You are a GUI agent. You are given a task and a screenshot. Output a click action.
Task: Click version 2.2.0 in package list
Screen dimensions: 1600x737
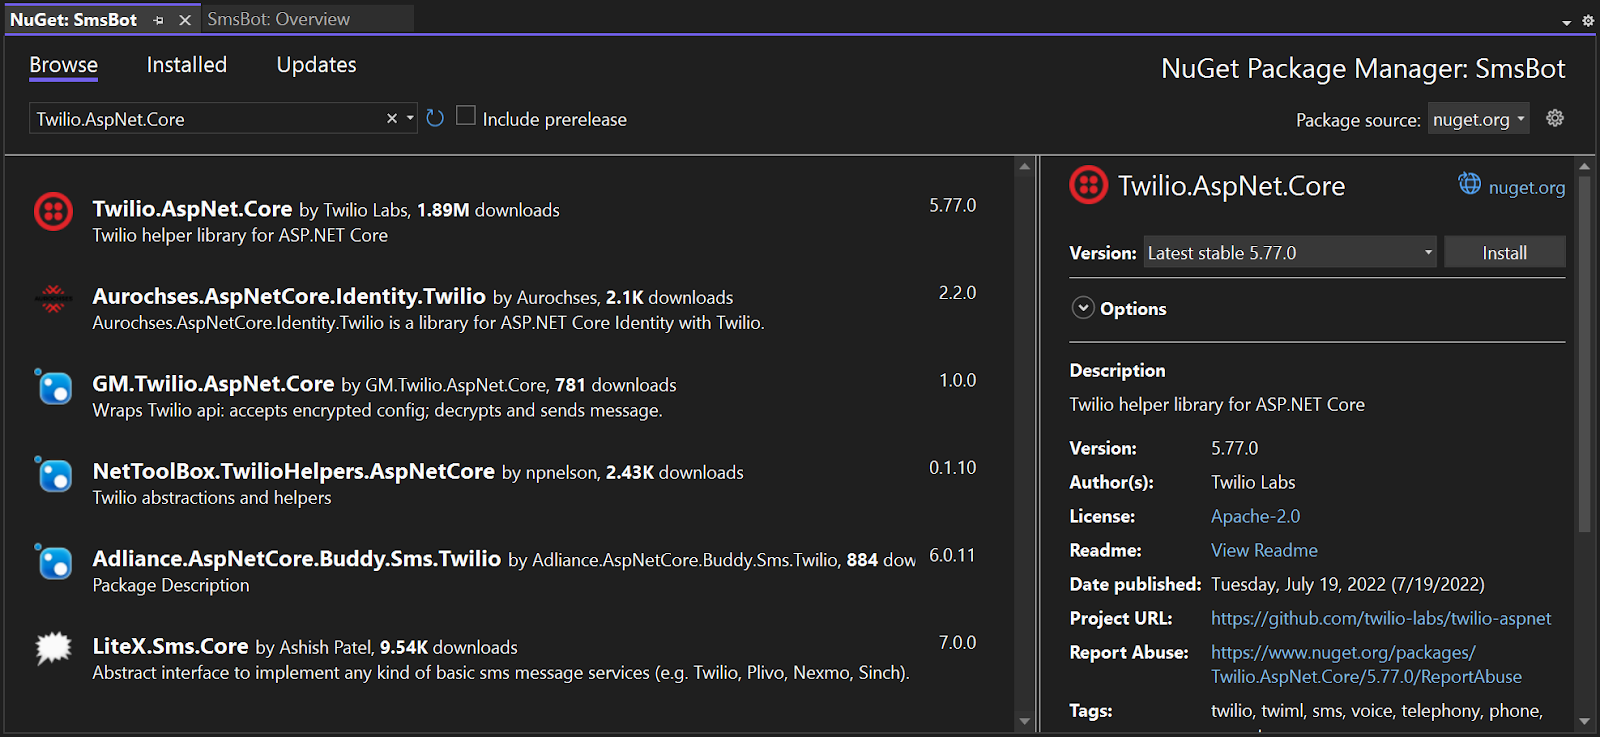[957, 293]
